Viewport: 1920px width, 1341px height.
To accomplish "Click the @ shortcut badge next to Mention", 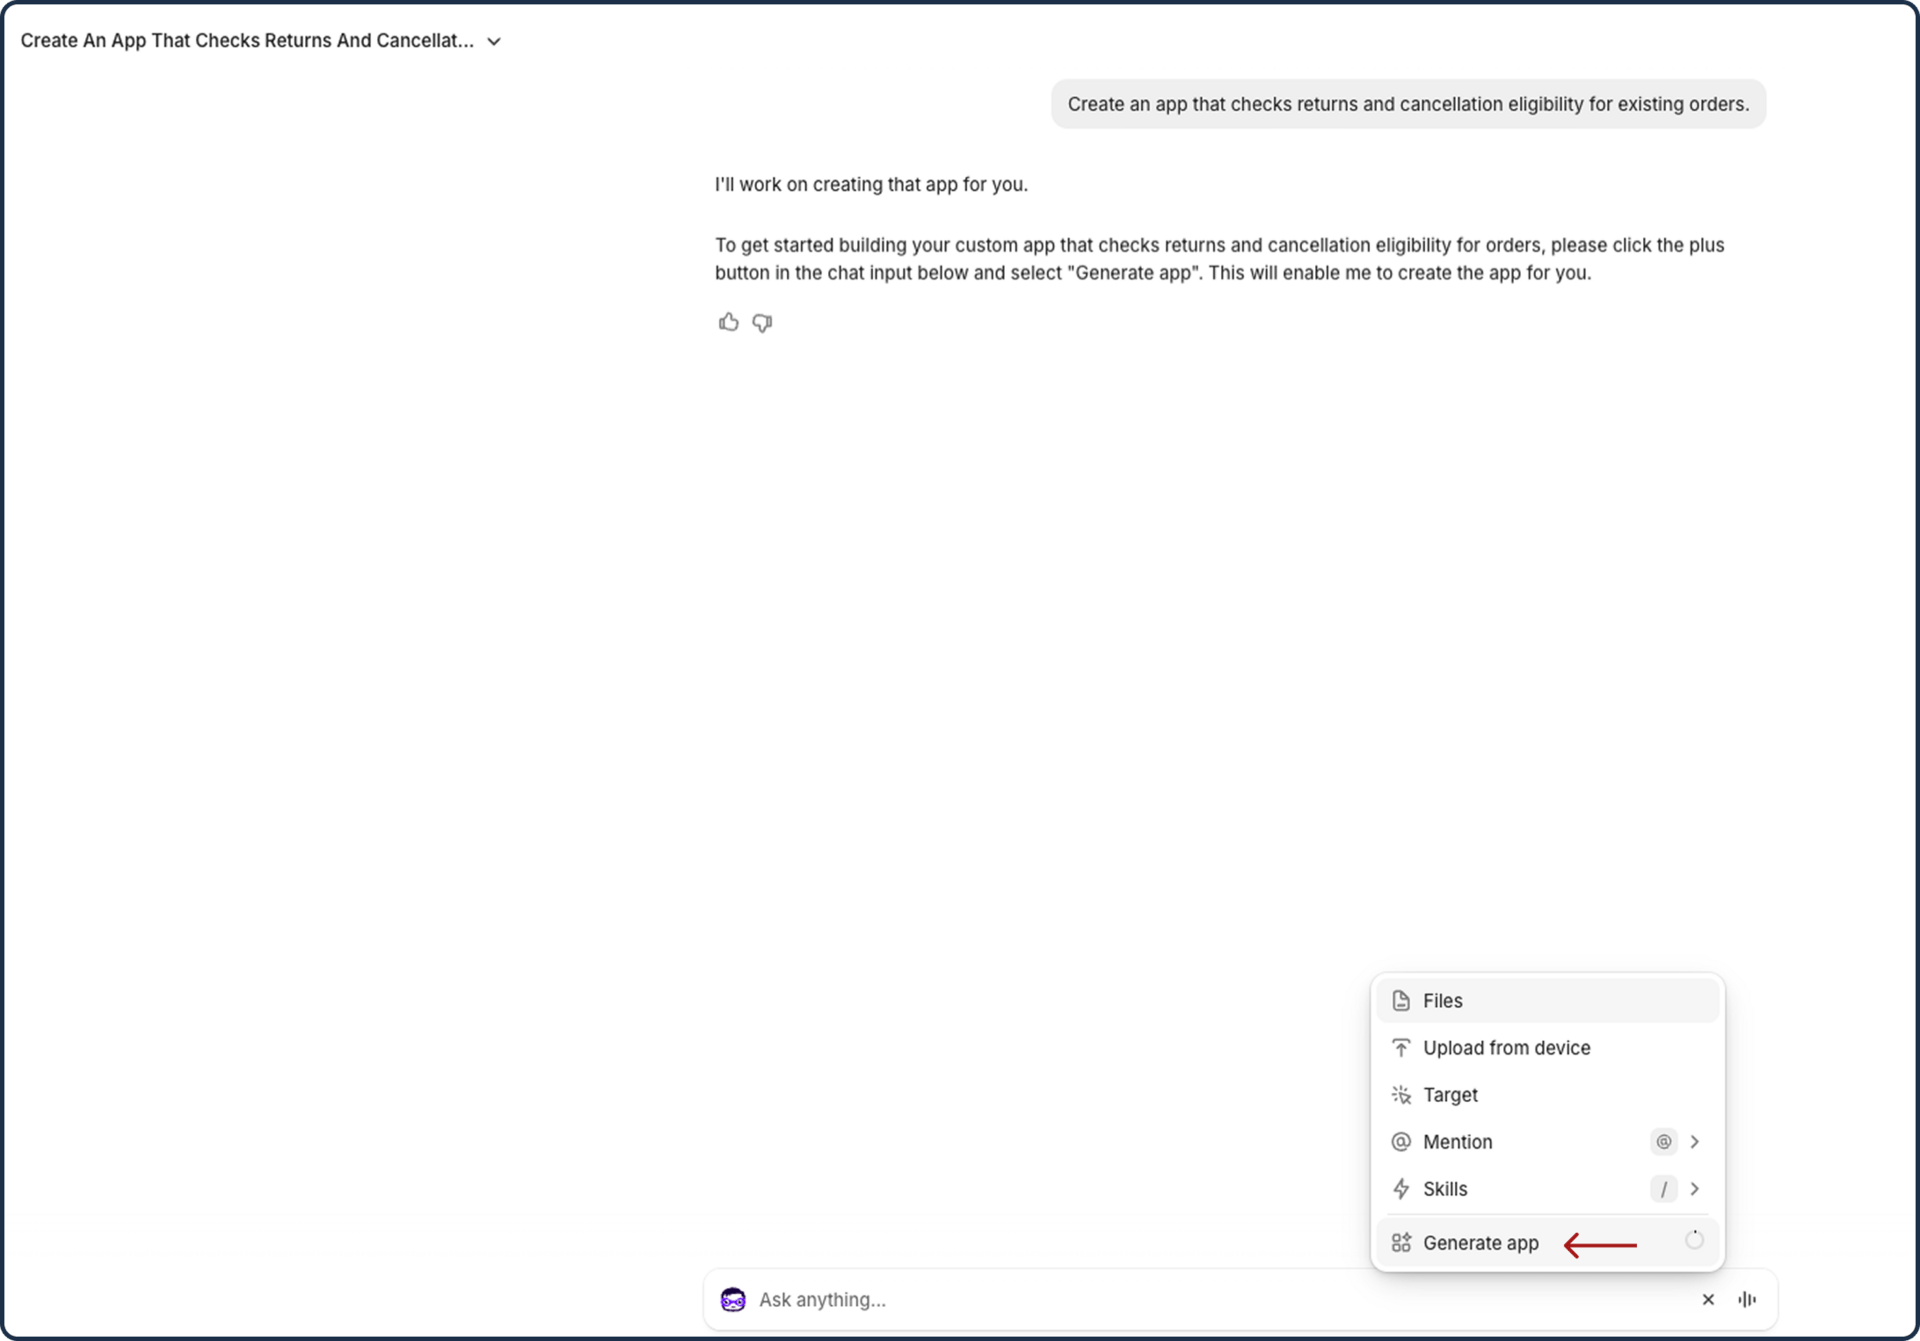I will point(1663,1142).
